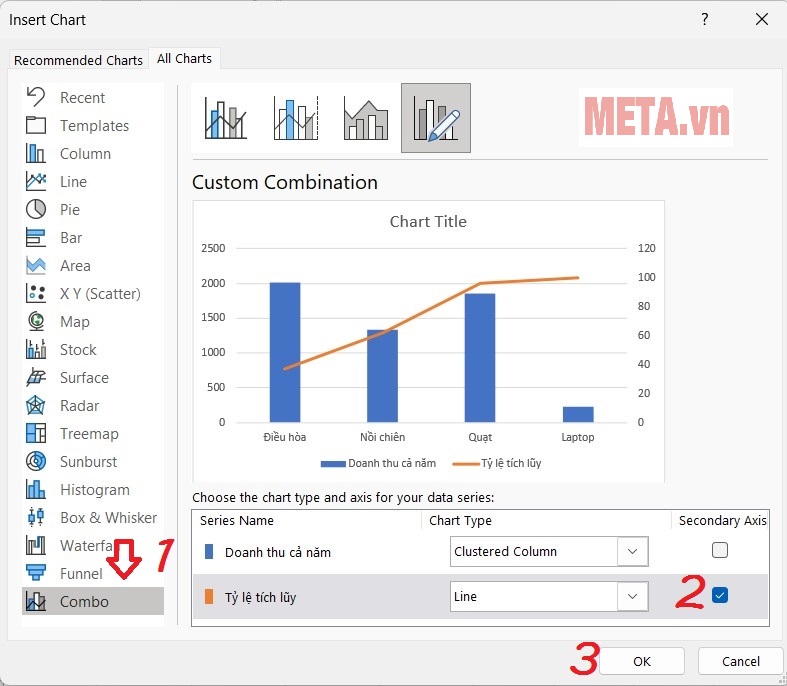The height and width of the screenshot is (686, 787).
Task: Expand Line chart type dropdown for Tỷ lệ tích lũy
Action: 632,597
